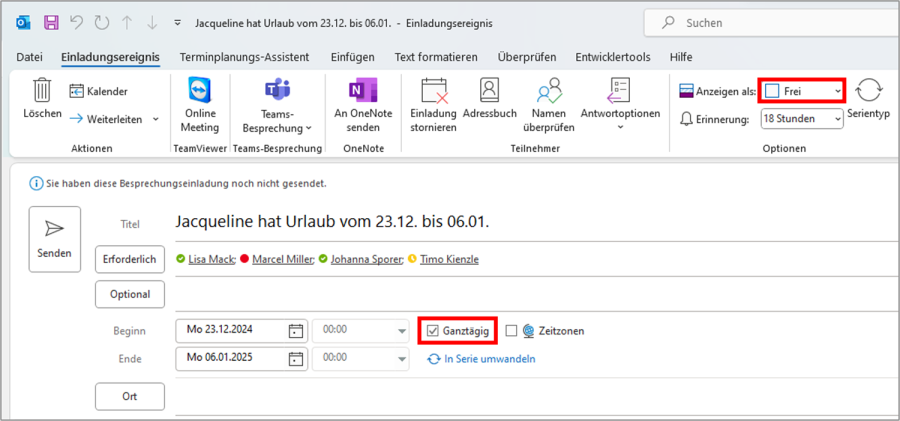The height and width of the screenshot is (421, 900).
Task: Click the Ort location button
Action: coord(130,396)
